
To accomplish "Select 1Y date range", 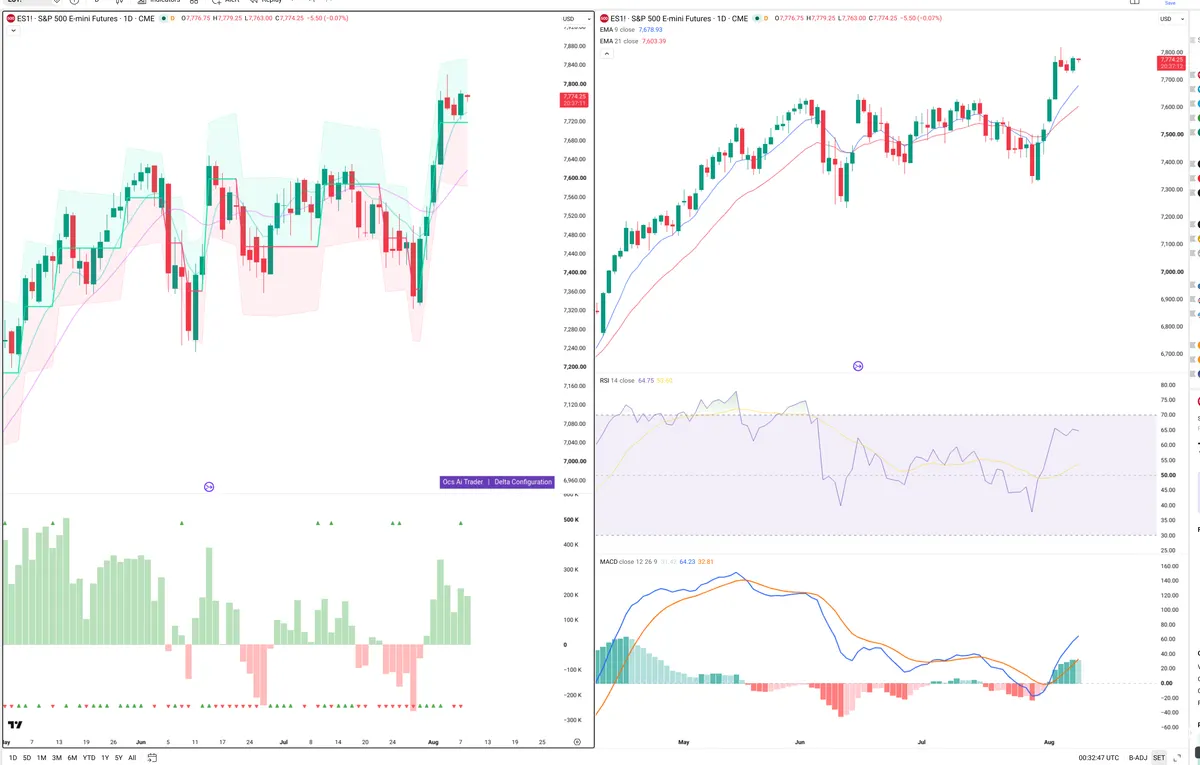I will [x=105, y=758].
